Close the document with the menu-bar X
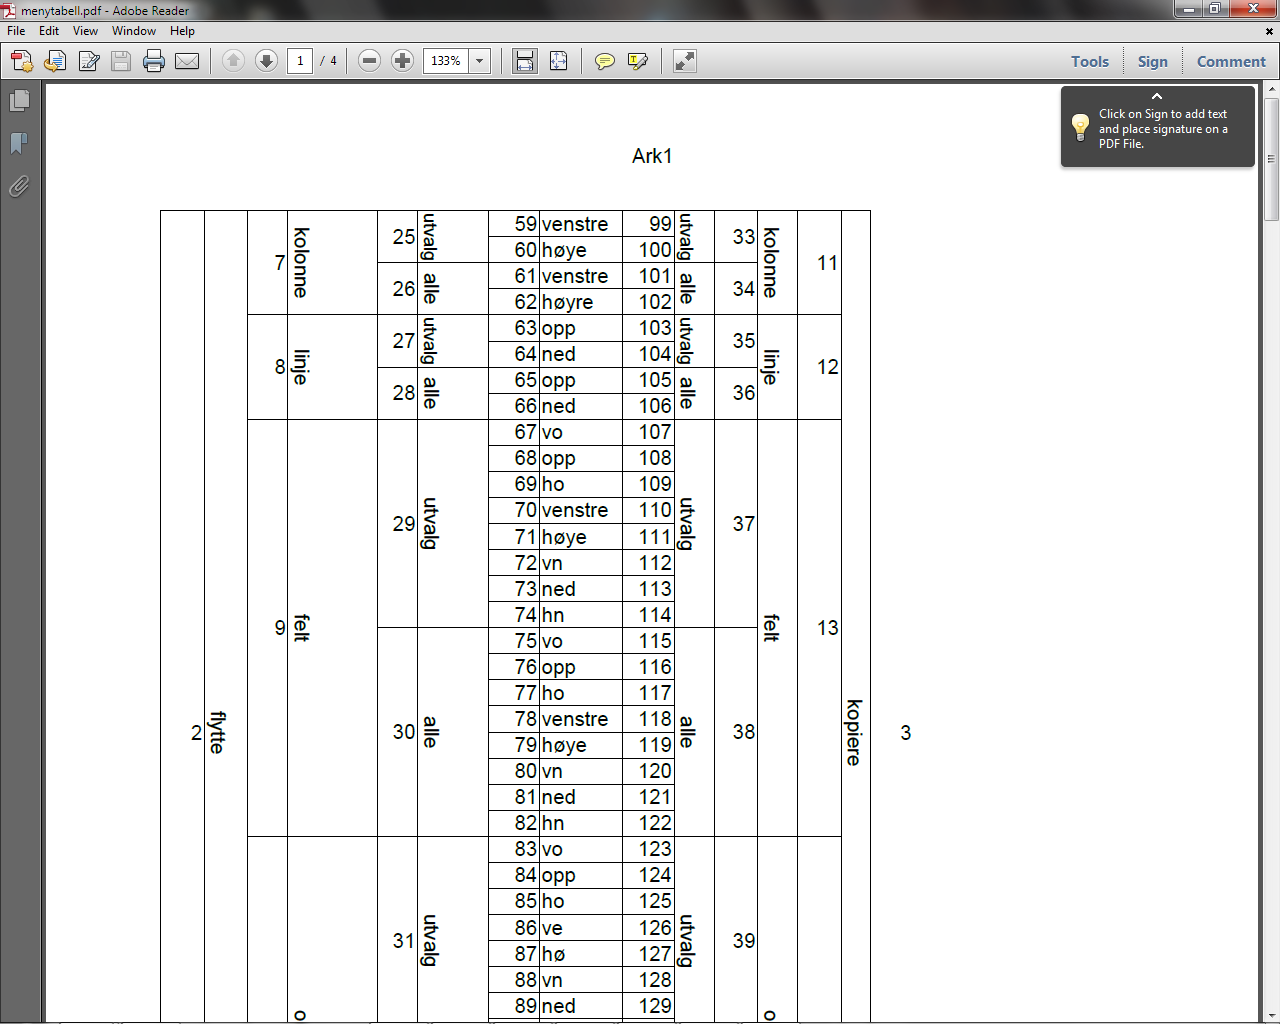 [x=1270, y=31]
